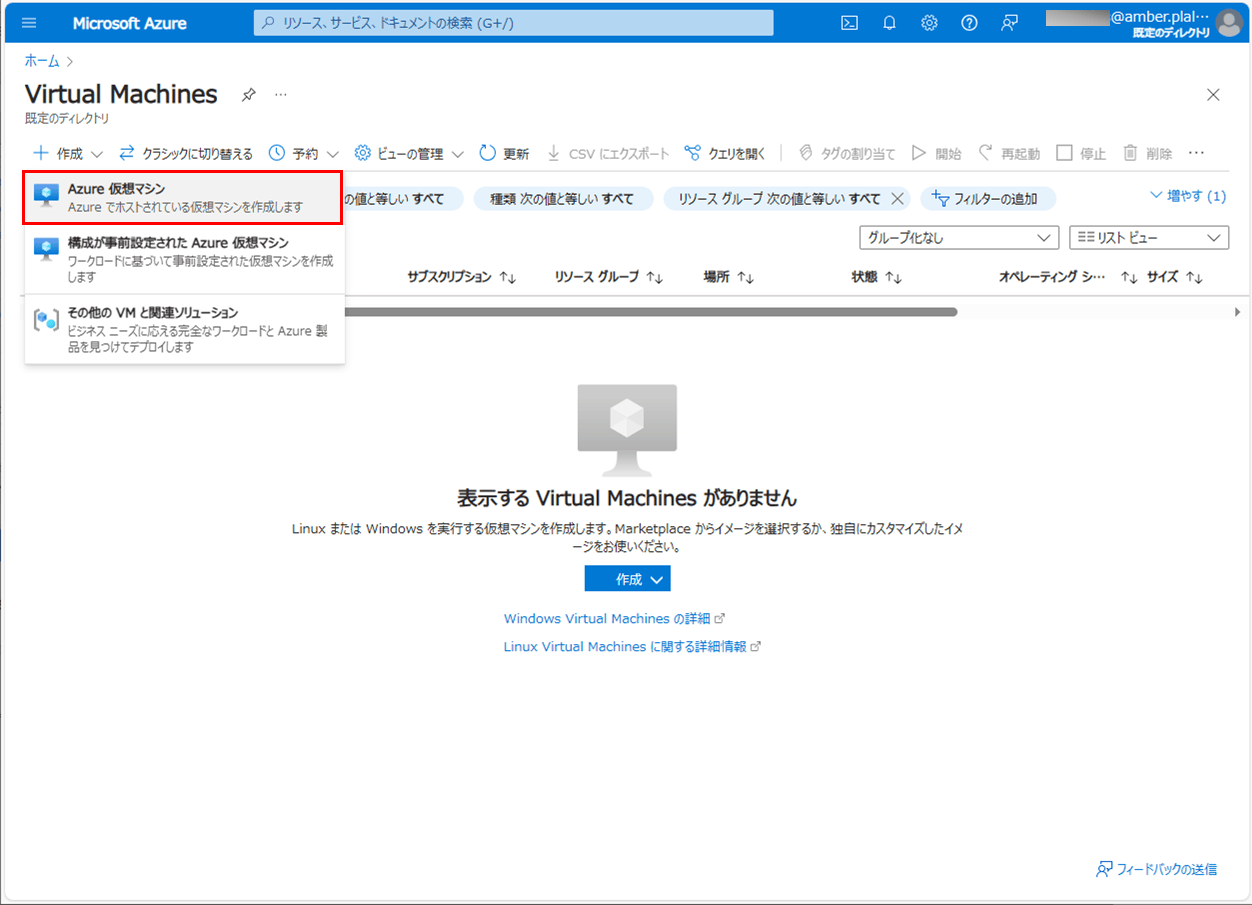Click the 種類 filter pill
1252x905 pixels.
point(563,199)
